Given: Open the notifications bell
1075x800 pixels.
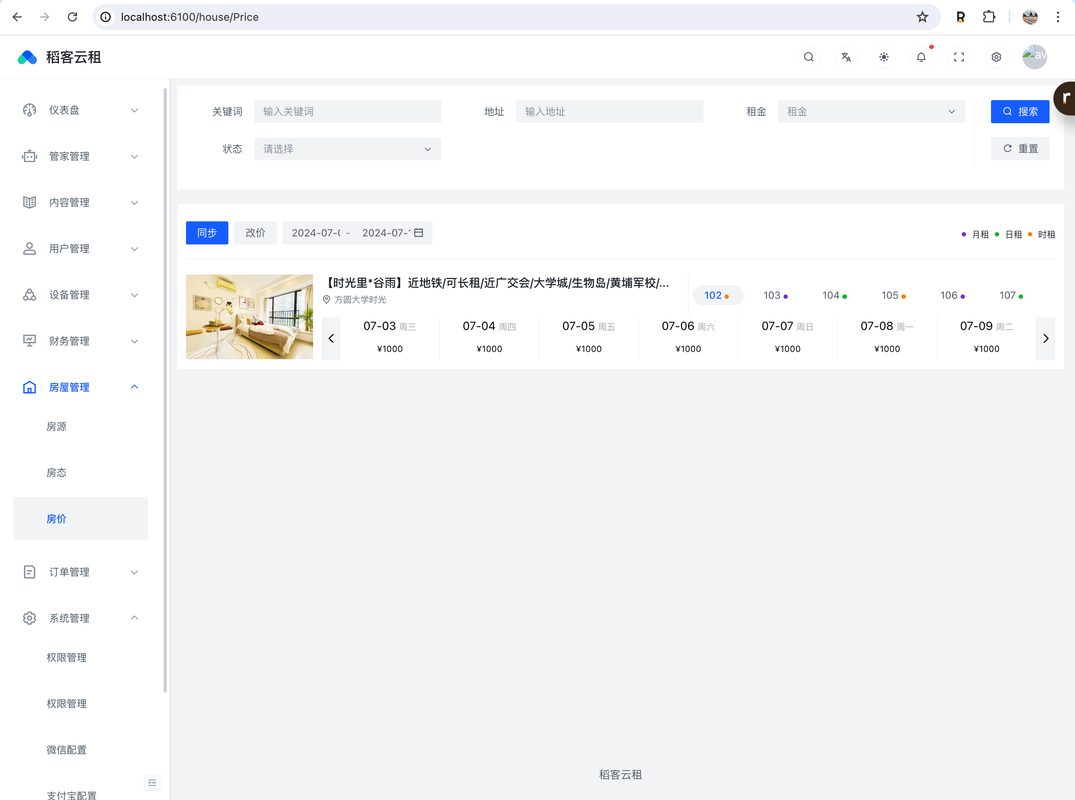Looking at the screenshot, I should (x=921, y=57).
